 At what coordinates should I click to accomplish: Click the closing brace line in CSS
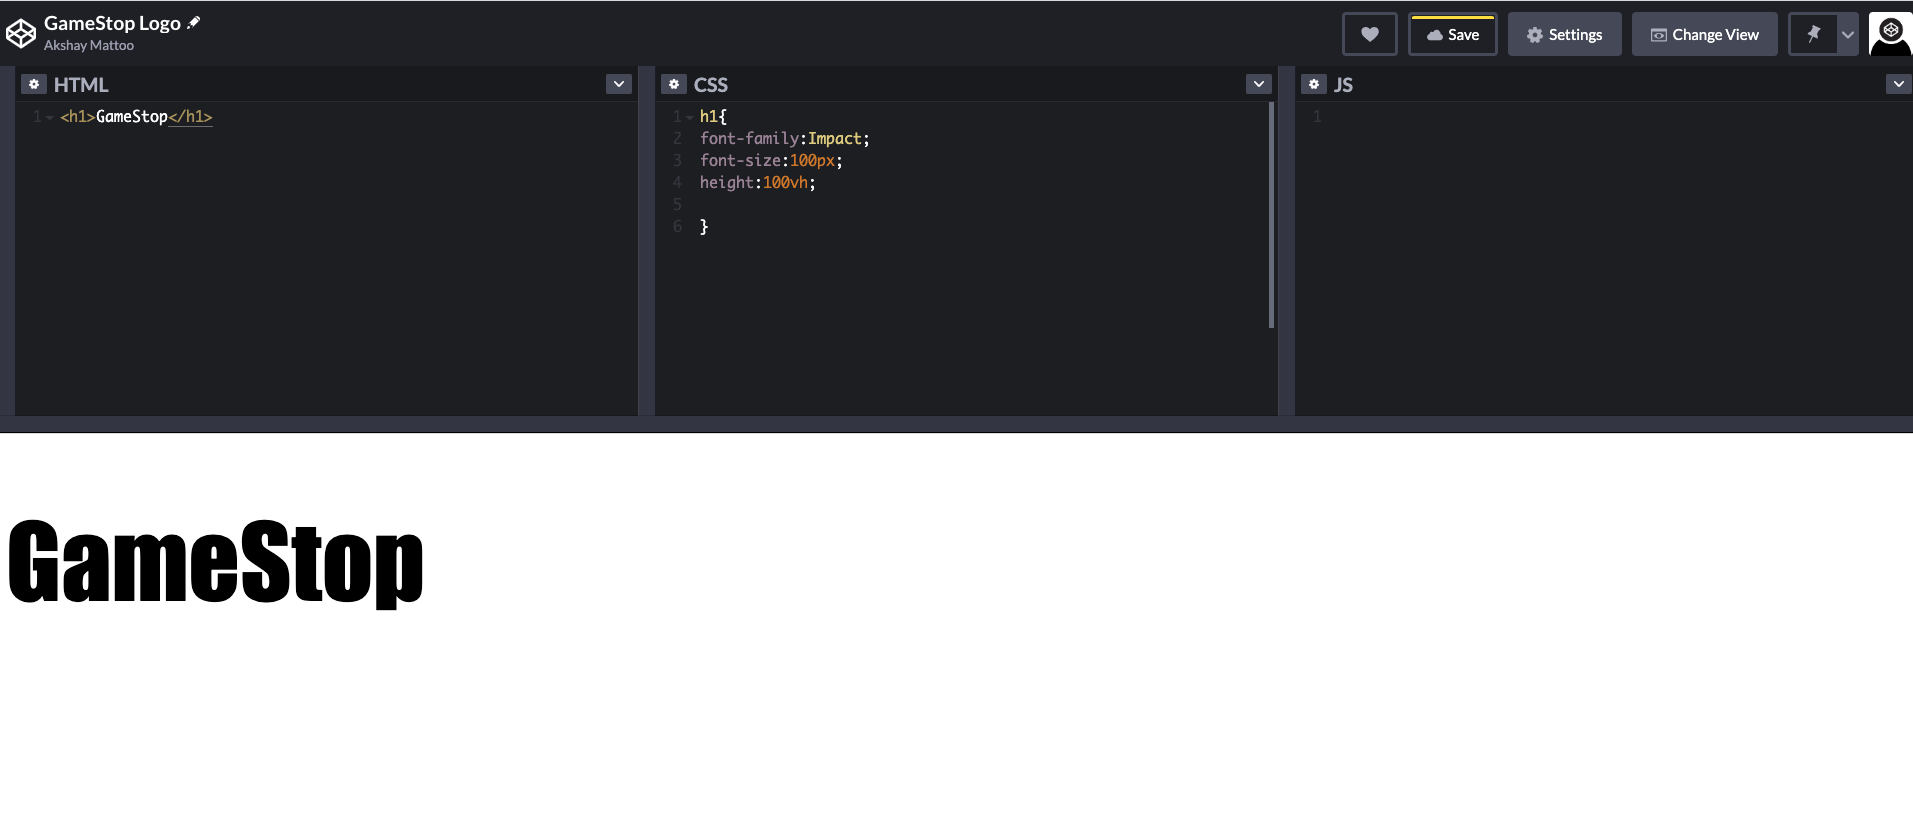(x=704, y=227)
